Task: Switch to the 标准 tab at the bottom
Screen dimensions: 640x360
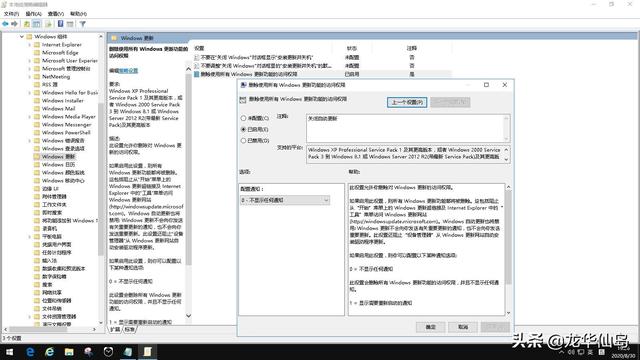Action: [x=129, y=329]
